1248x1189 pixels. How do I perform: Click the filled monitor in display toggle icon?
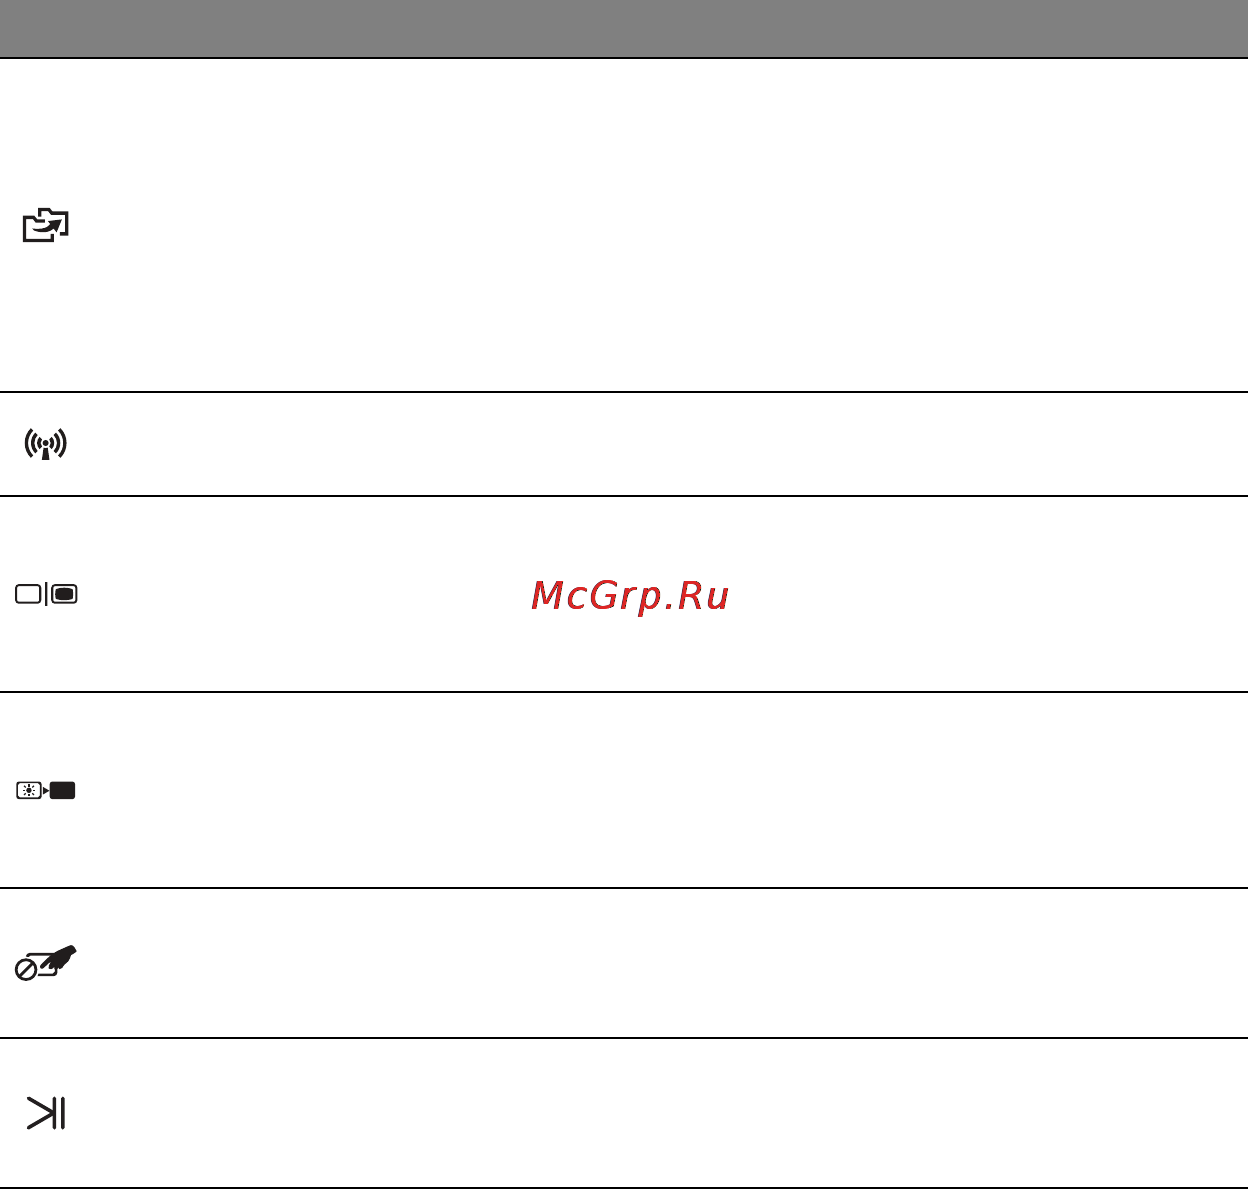pyautogui.click(x=64, y=594)
